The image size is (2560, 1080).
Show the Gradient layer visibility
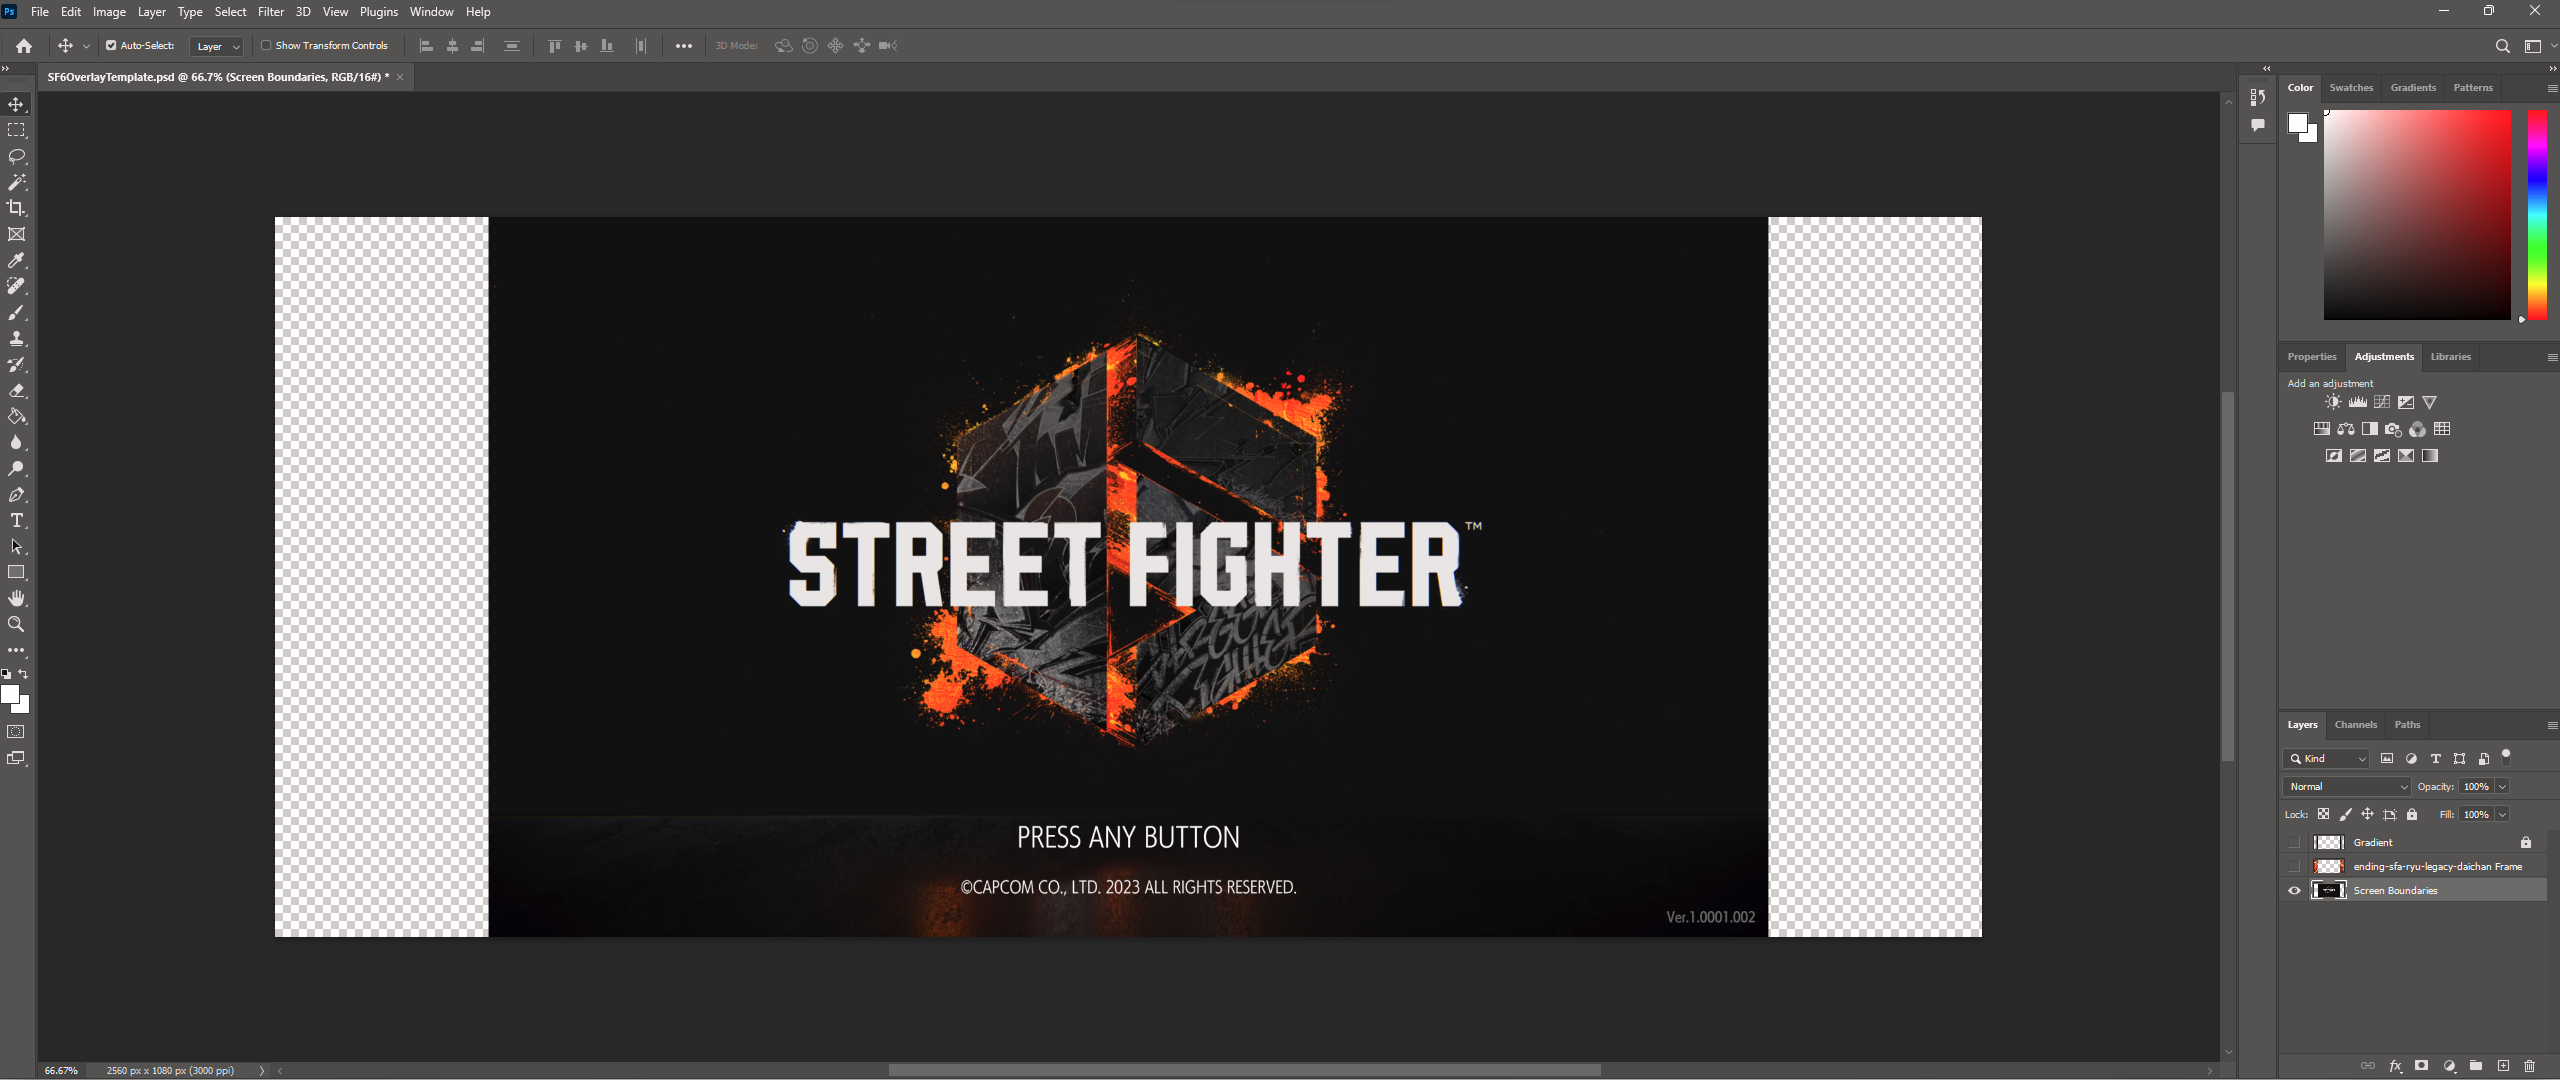click(2294, 842)
